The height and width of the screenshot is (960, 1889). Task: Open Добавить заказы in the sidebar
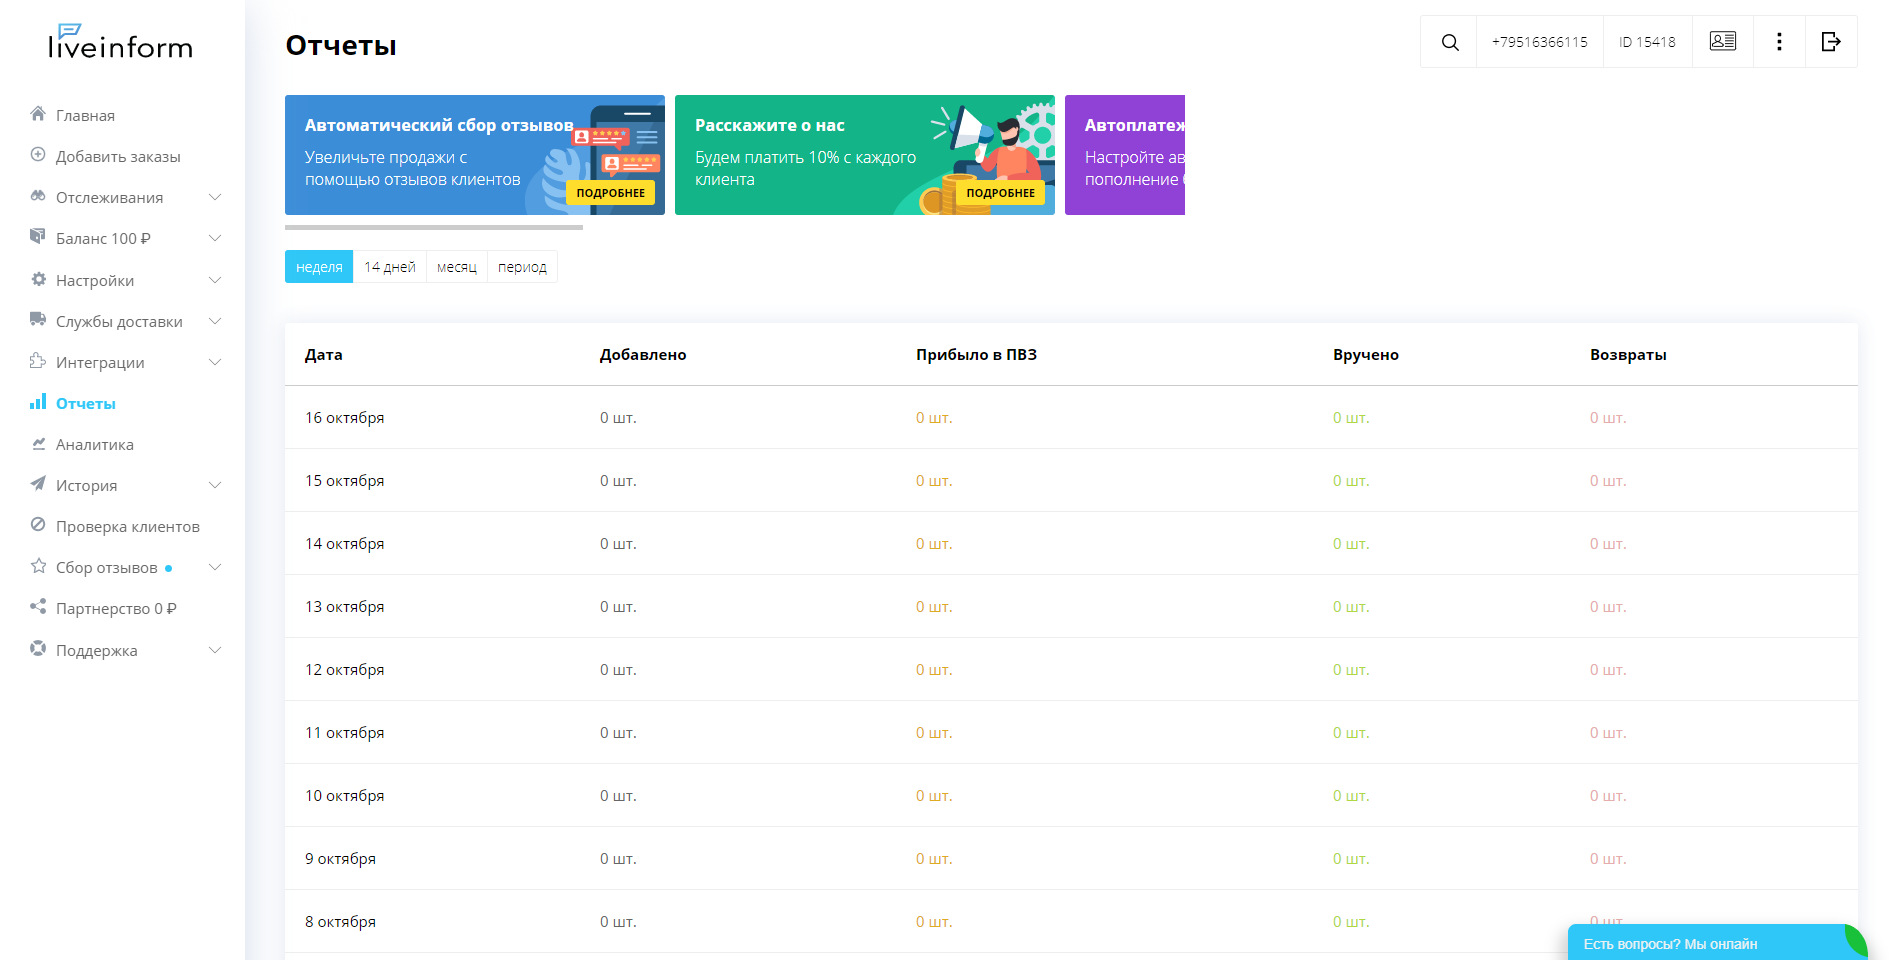coord(118,156)
